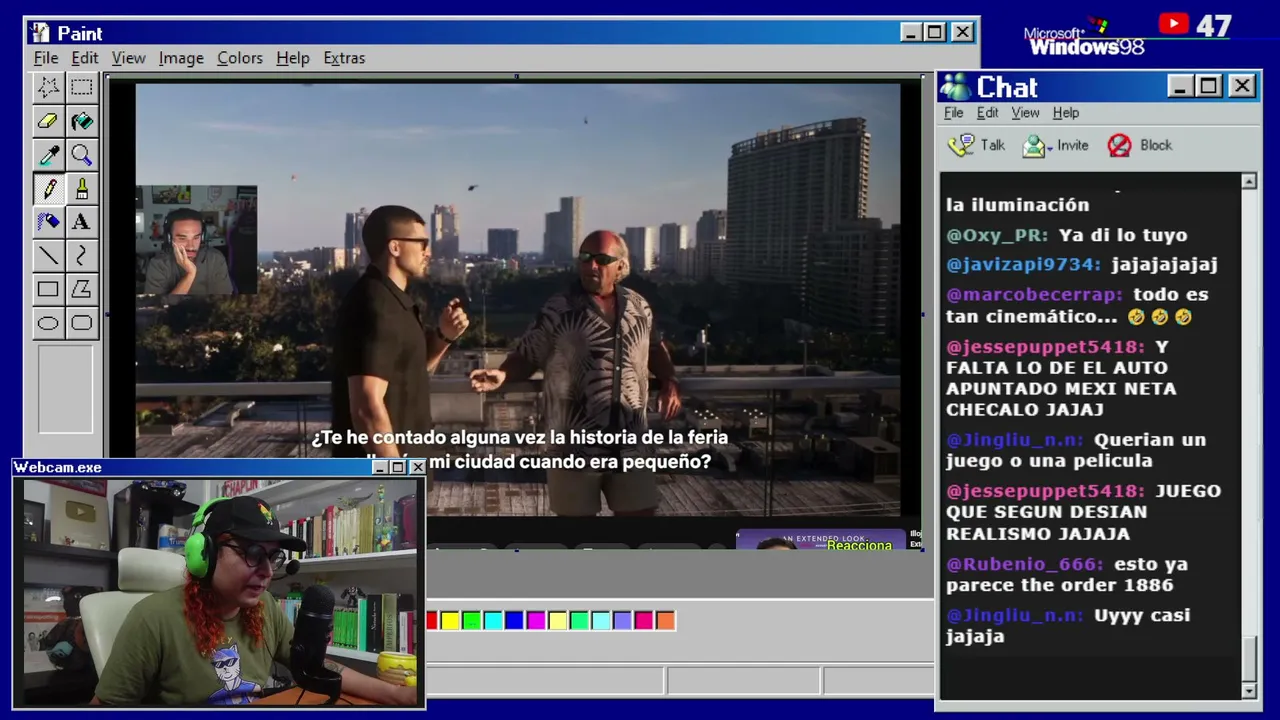Pick the red color swatch

[432, 621]
